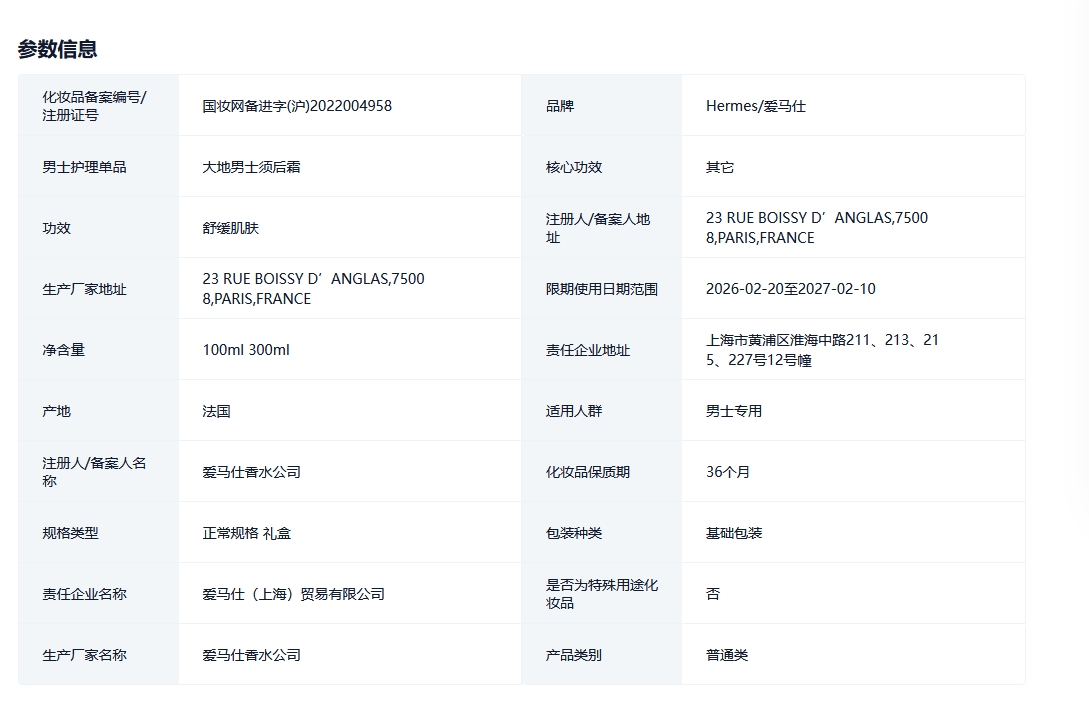Click the 正常规格 礼盒 specification value

[247, 533]
